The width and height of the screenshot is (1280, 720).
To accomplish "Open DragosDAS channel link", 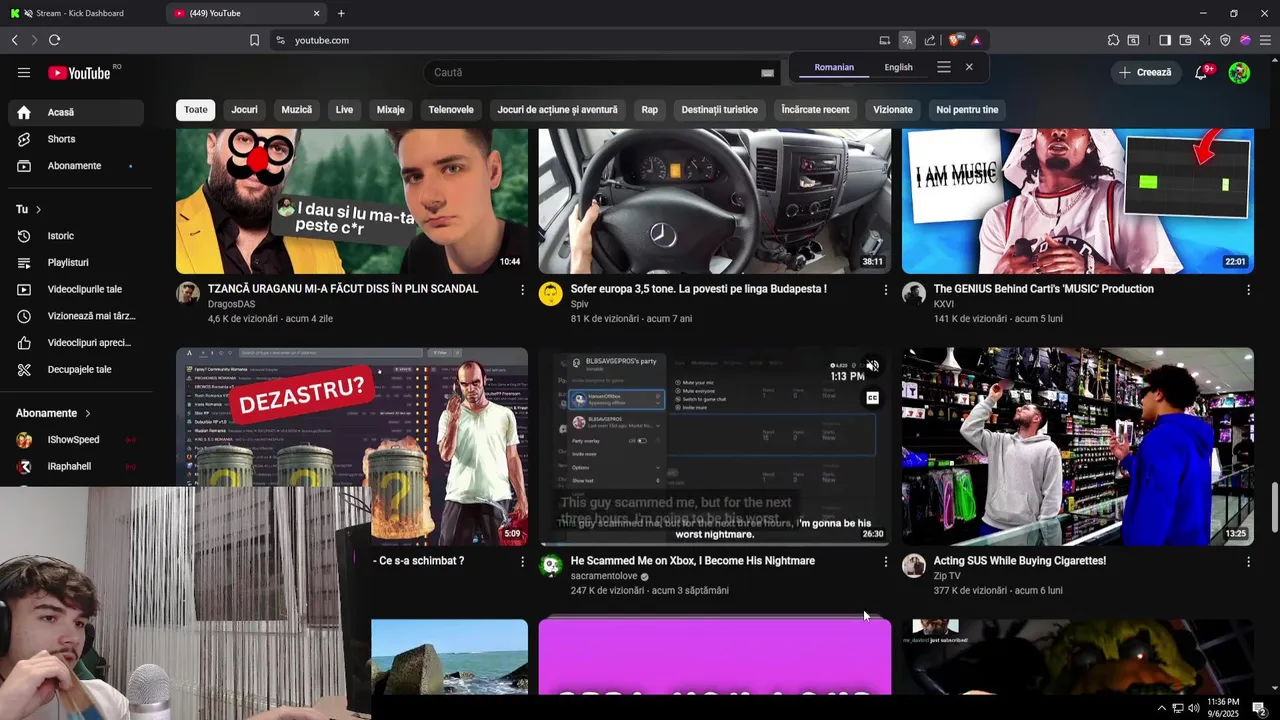I will coord(231,304).
